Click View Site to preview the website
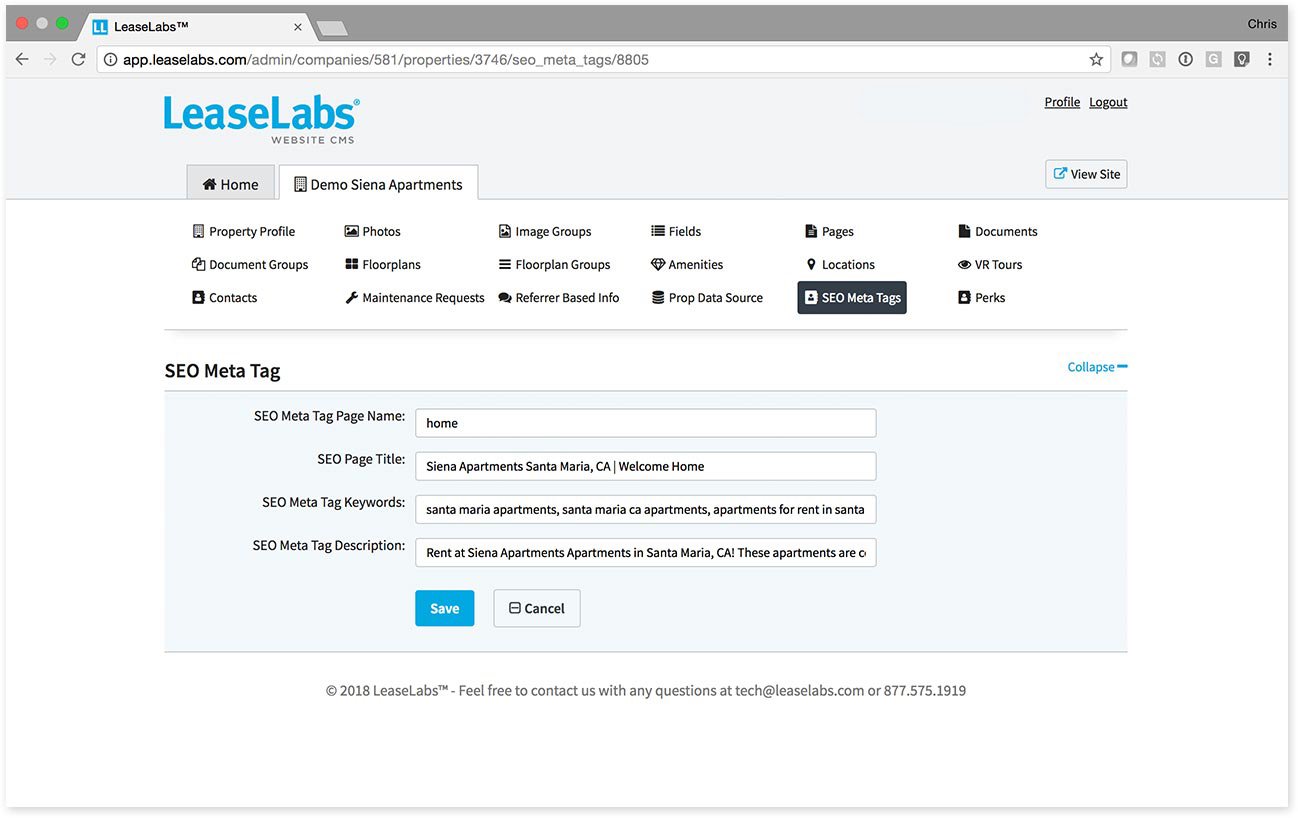This screenshot has height=818, width=1298. pyautogui.click(x=1086, y=173)
